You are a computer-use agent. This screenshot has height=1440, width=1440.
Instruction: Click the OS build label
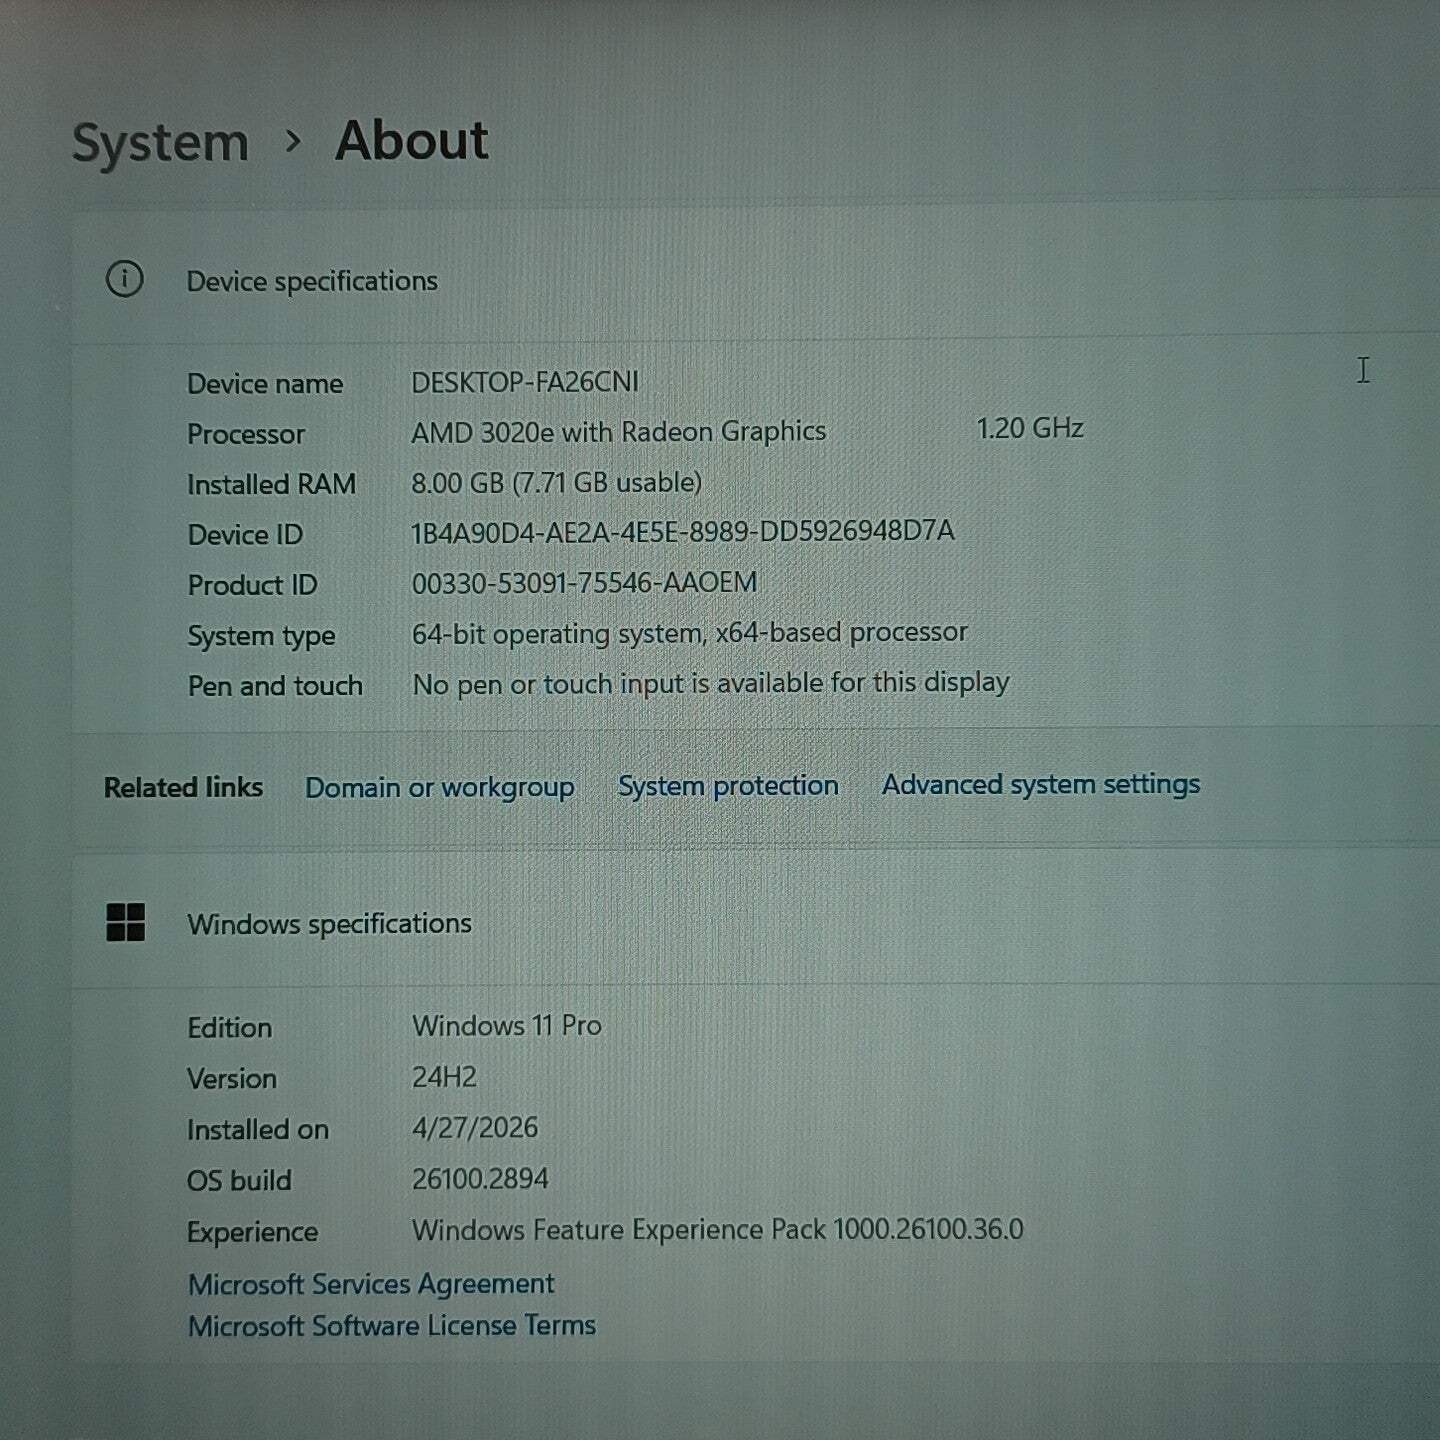pyautogui.click(x=239, y=1181)
